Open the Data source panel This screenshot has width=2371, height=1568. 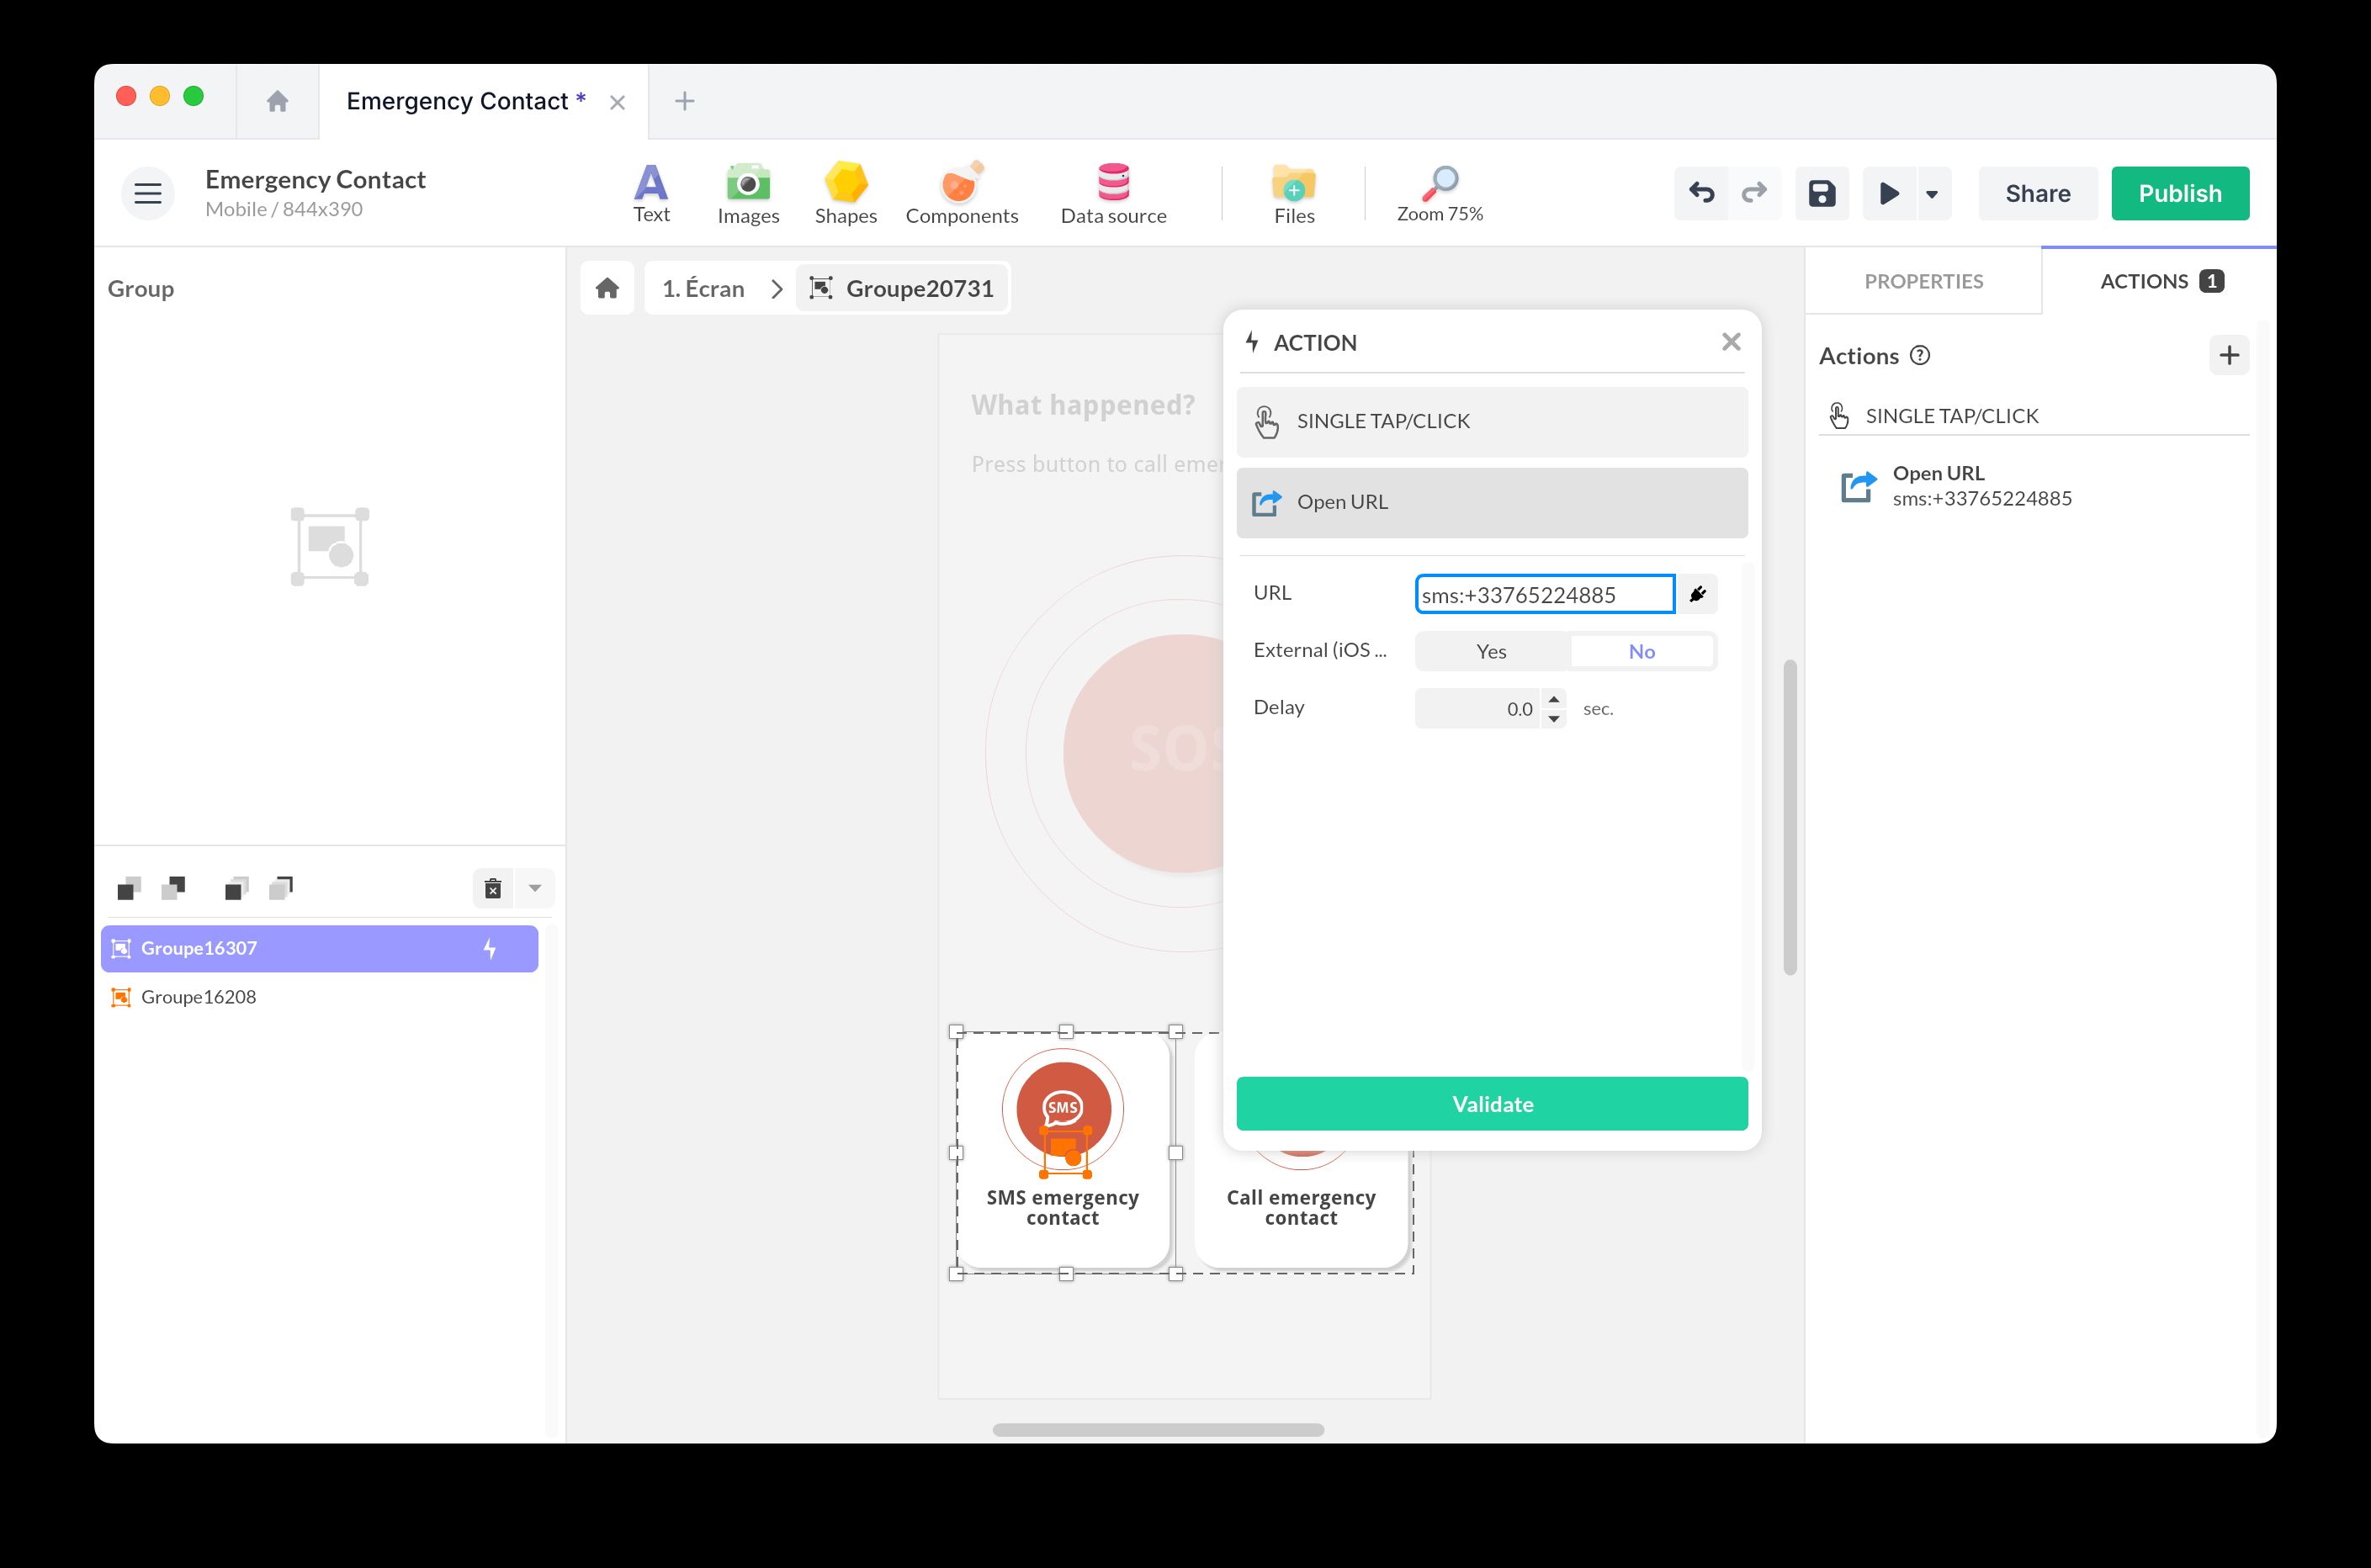[x=1113, y=193]
